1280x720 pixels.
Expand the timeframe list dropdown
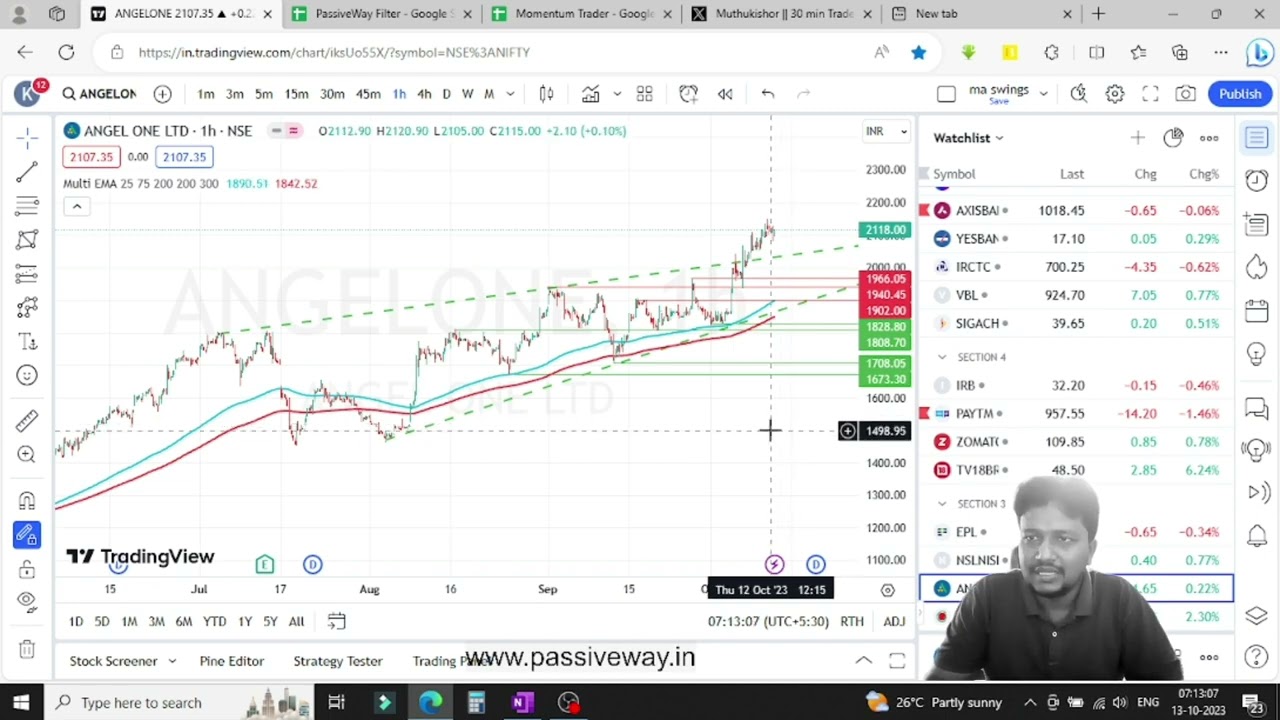coord(510,94)
